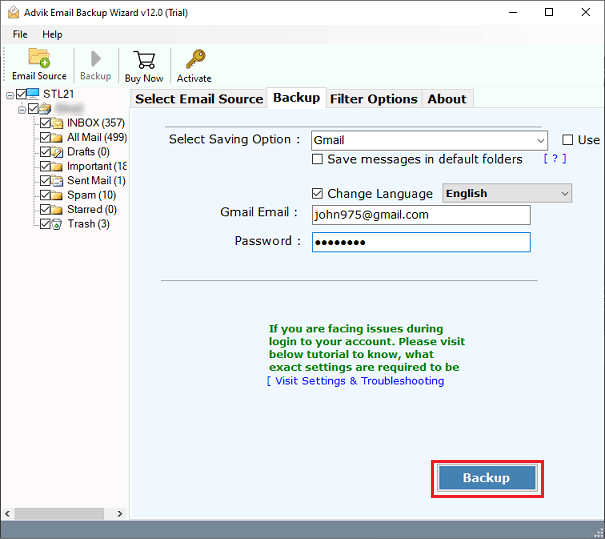605x539 pixels.
Task: Open the Help menu
Action: pos(52,34)
